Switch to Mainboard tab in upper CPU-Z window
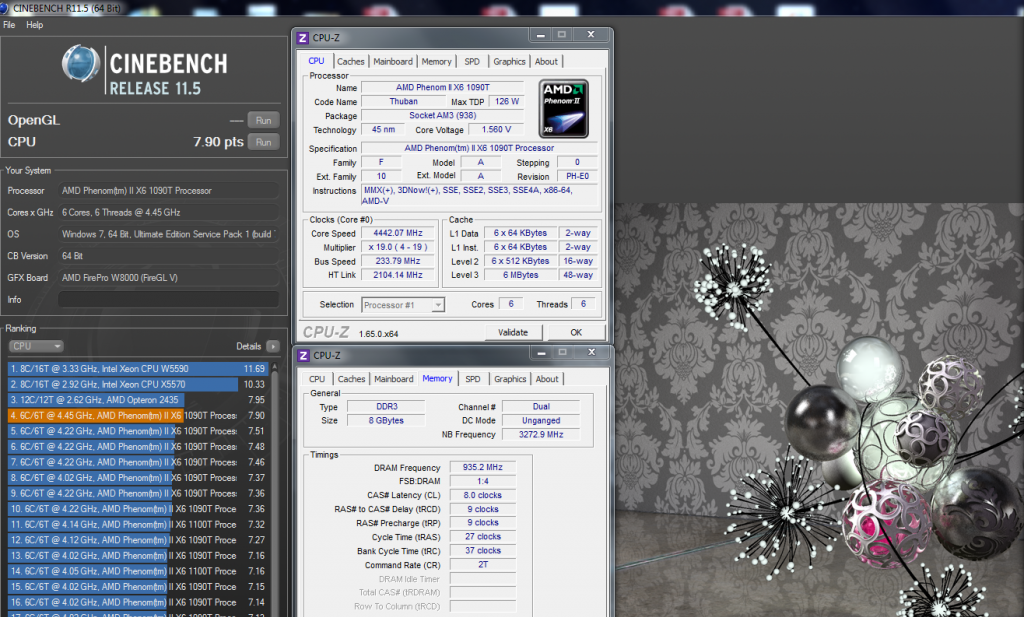Viewport: 1024px width, 617px height. pyautogui.click(x=394, y=62)
